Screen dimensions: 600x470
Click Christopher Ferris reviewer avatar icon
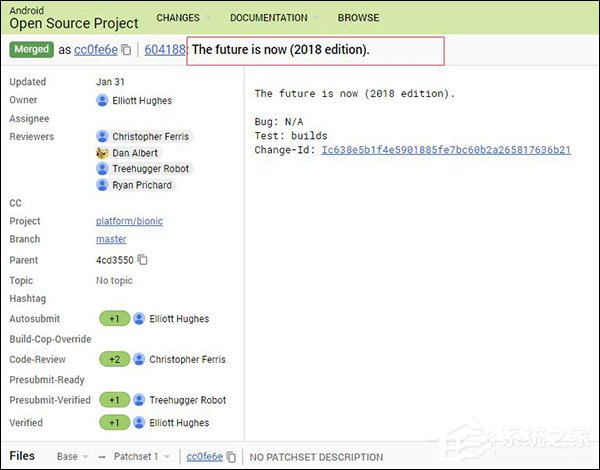(102, 136)
